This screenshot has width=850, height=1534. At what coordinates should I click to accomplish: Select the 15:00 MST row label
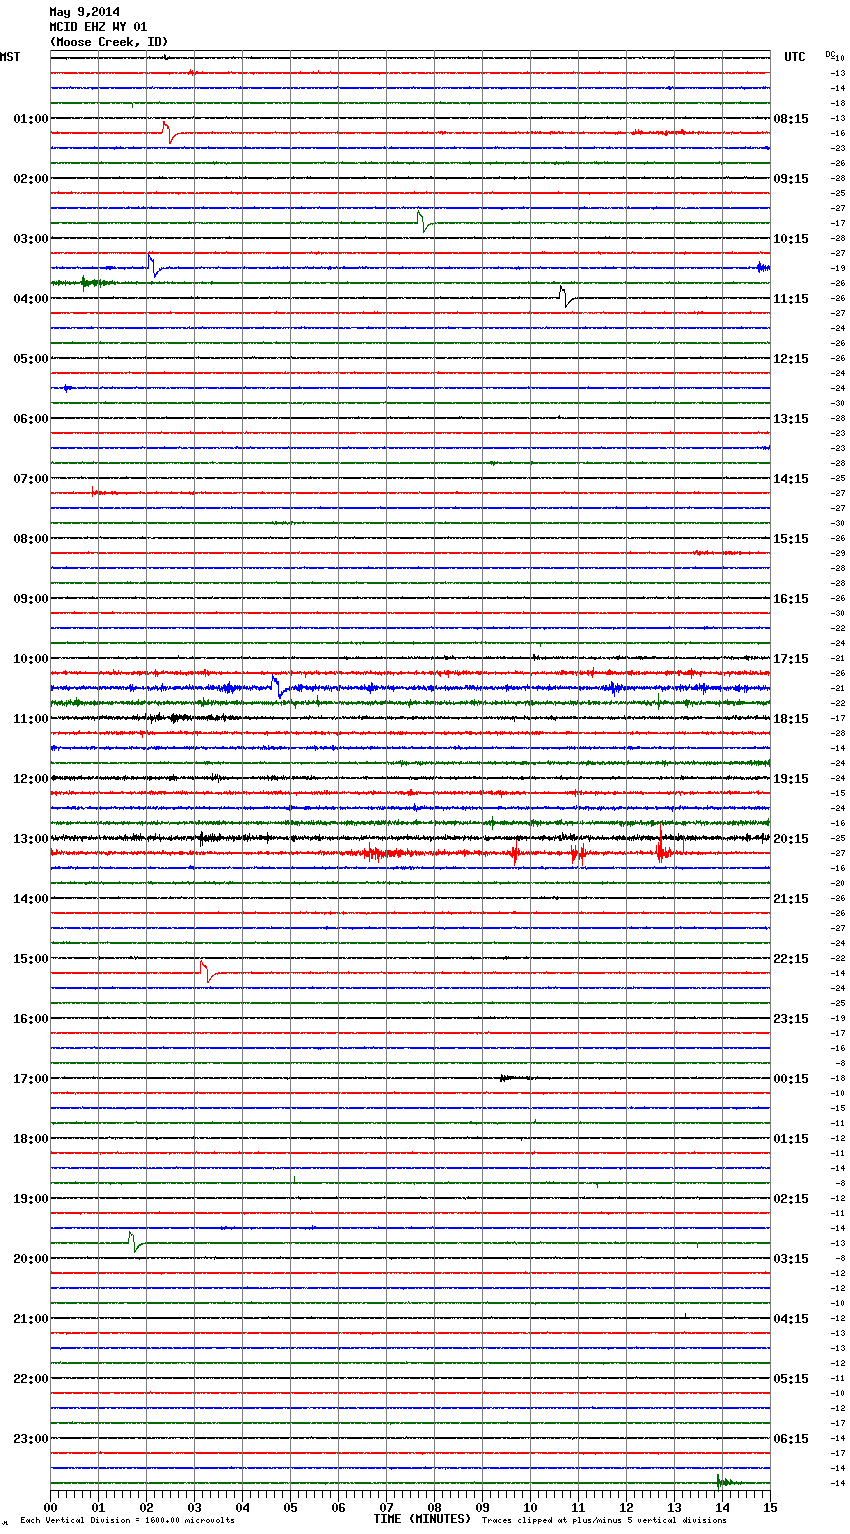[x=31, y=958]
